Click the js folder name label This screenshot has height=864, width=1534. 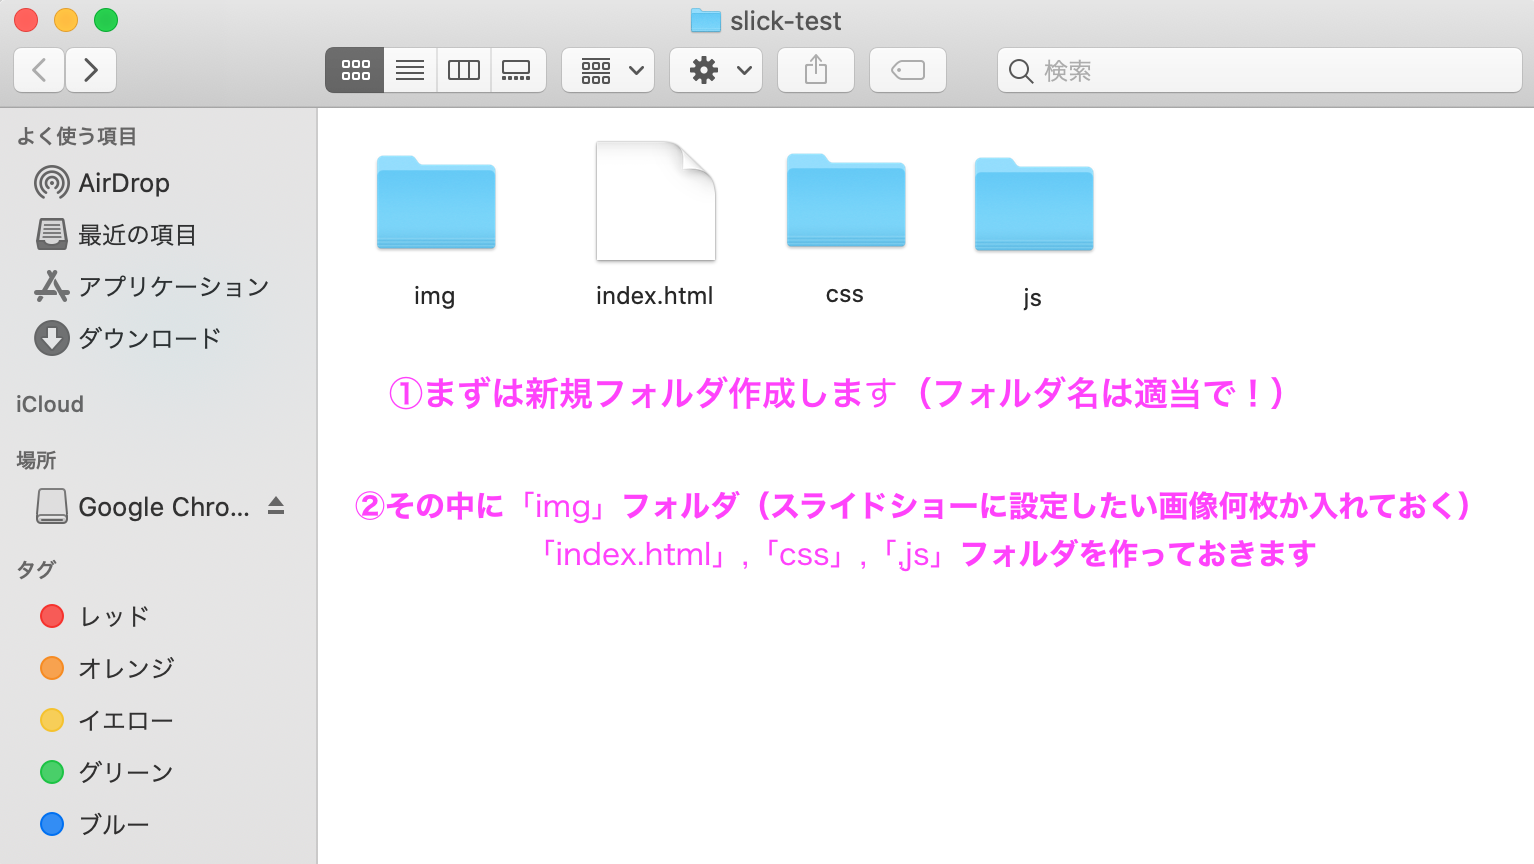point(1033,298)
